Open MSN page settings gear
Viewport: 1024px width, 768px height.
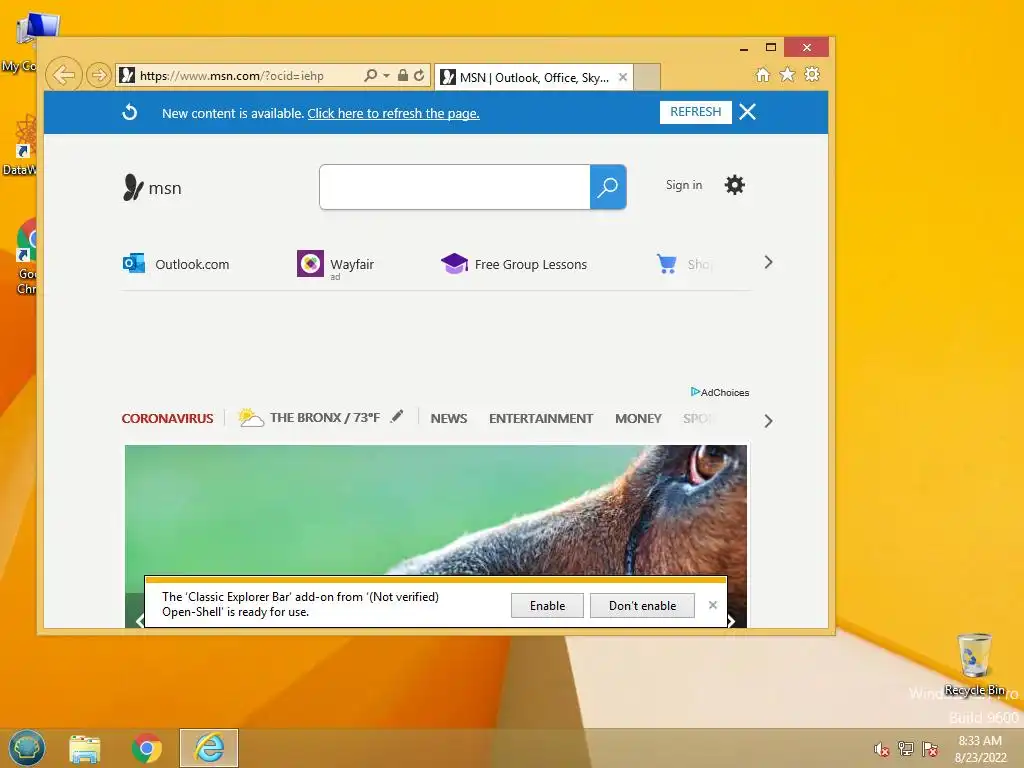pyautogui.click(x=735, y=185)
